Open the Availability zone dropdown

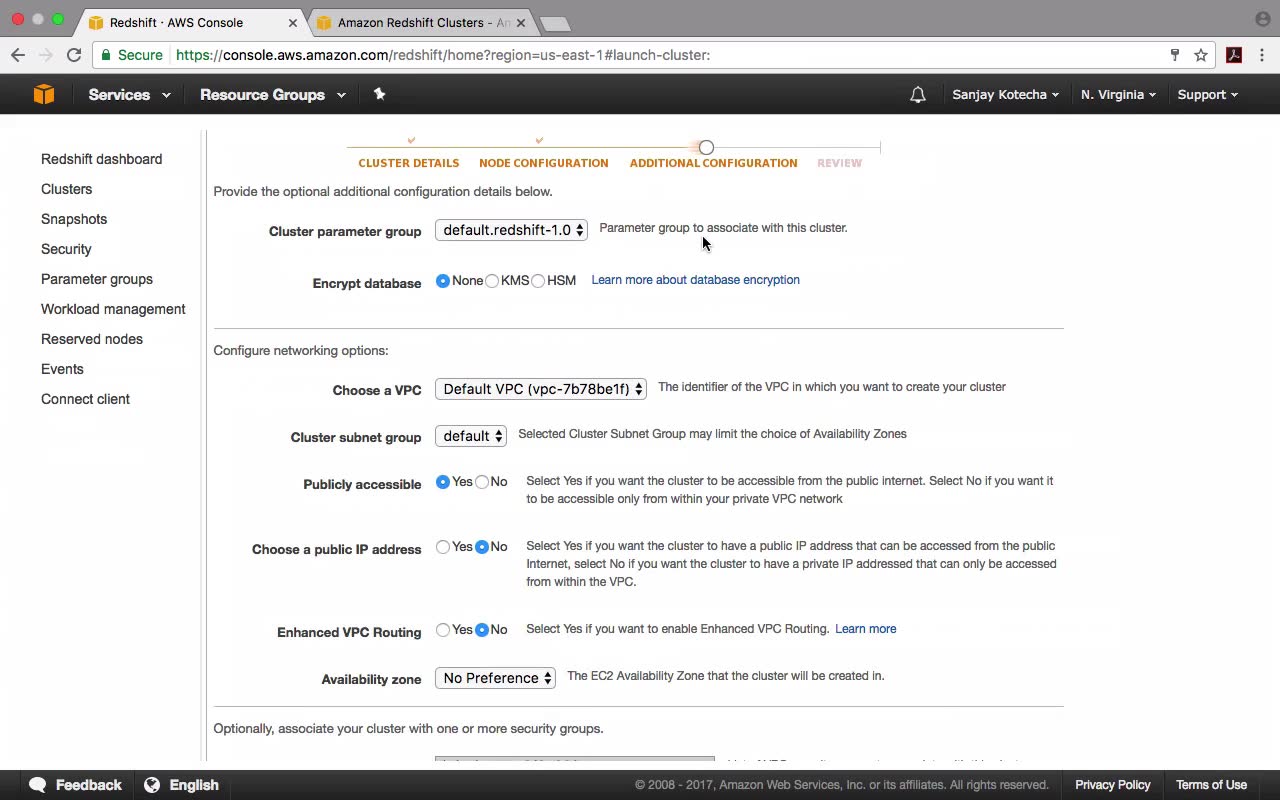pyautogui.click(x=495, y=678)
